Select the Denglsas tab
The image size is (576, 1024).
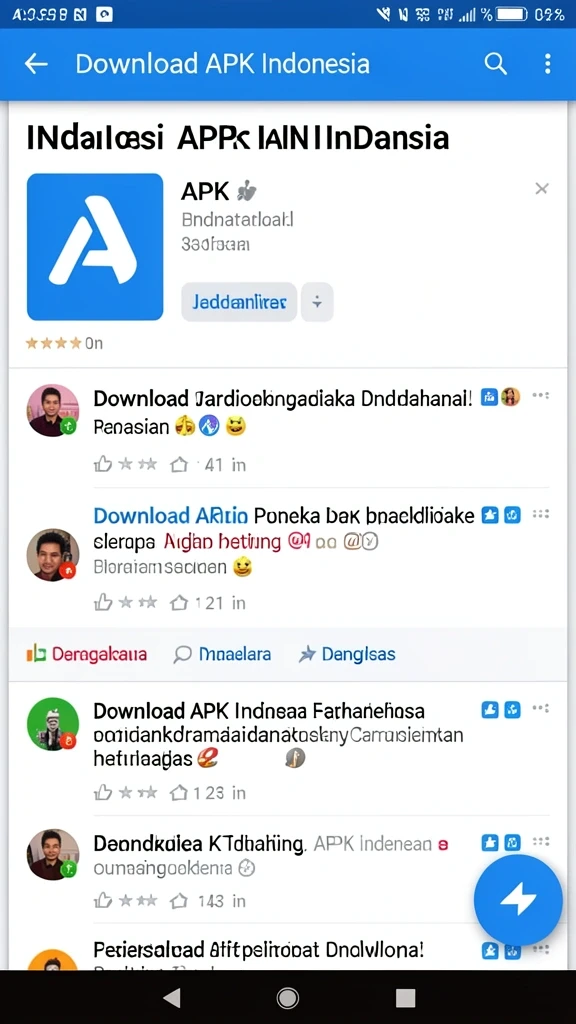click(x=347, y=654)
